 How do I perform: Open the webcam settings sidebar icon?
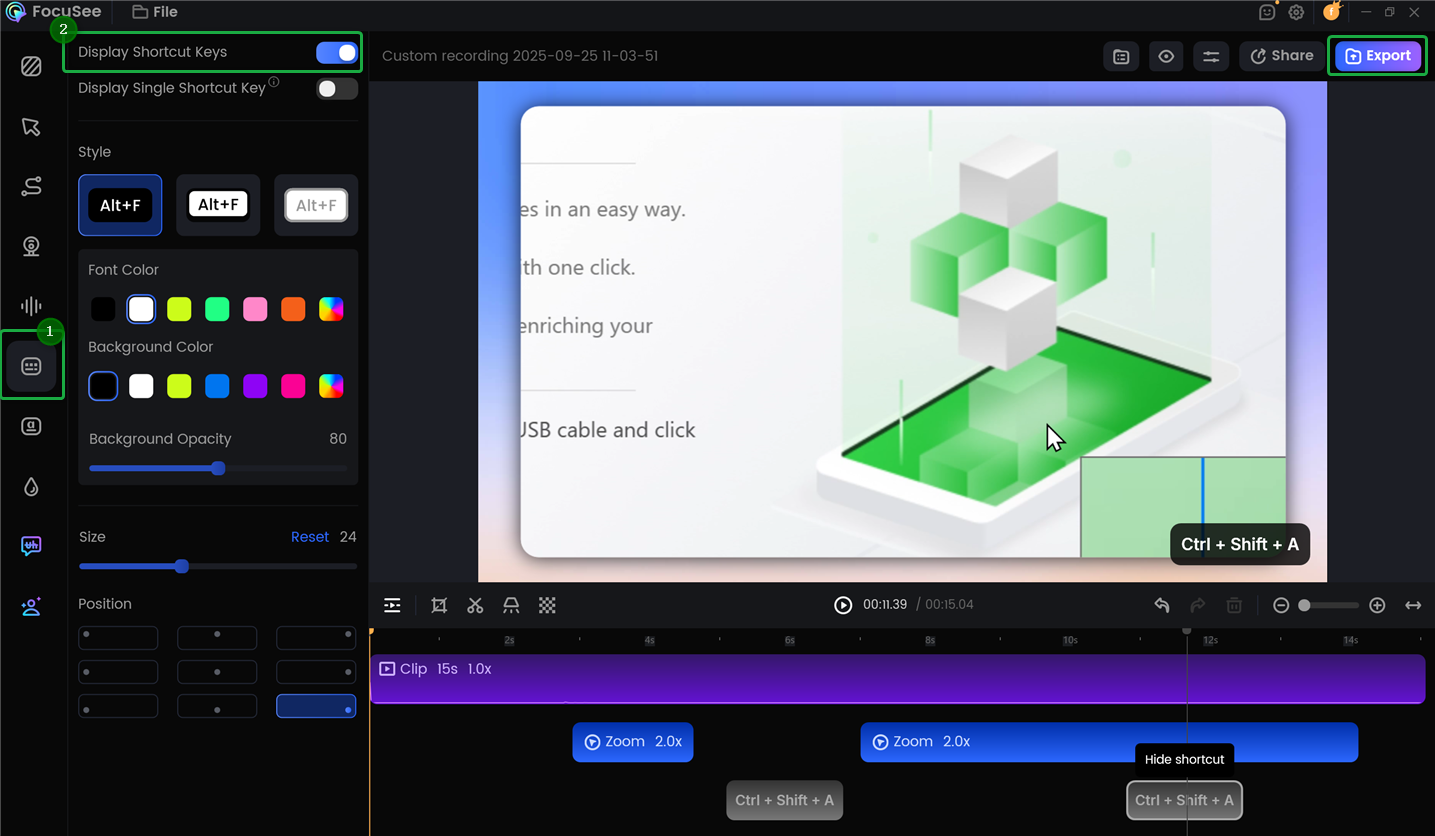coord(31,246)
